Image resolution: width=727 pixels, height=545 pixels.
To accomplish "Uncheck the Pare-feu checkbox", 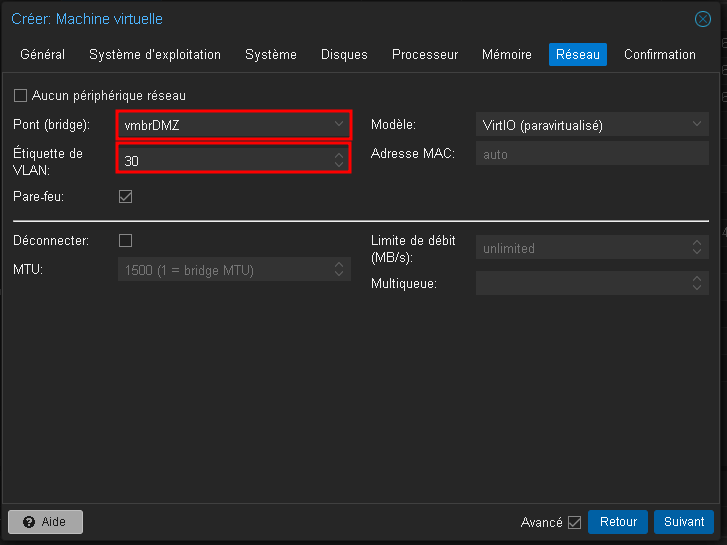I will (125, 197).
